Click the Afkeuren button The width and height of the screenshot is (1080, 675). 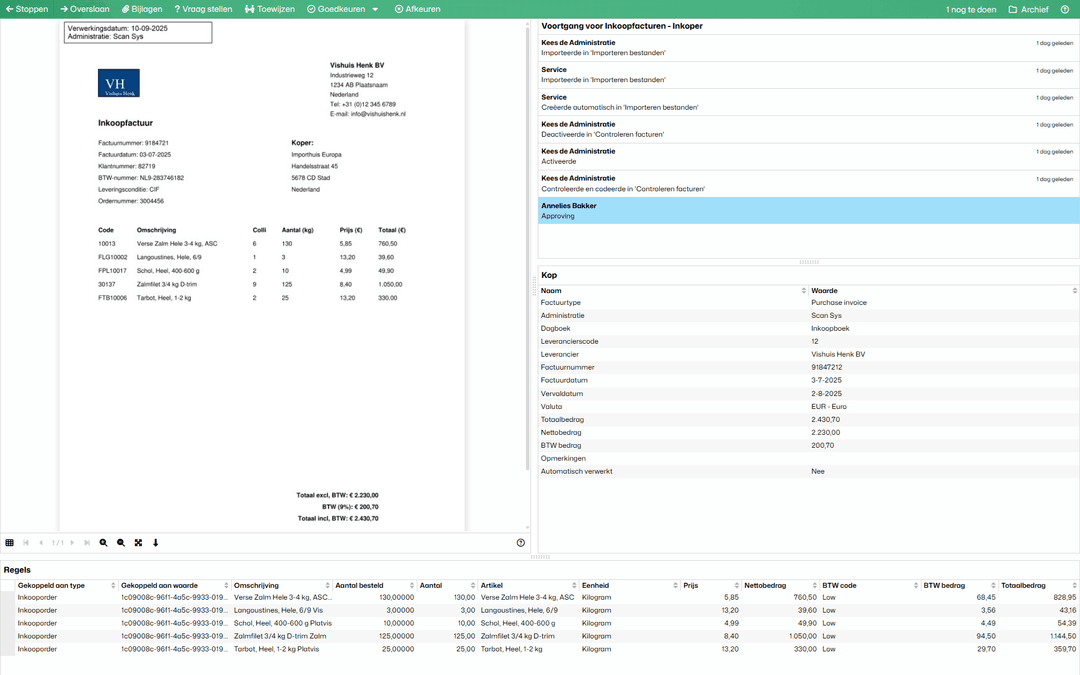[417, 9]
